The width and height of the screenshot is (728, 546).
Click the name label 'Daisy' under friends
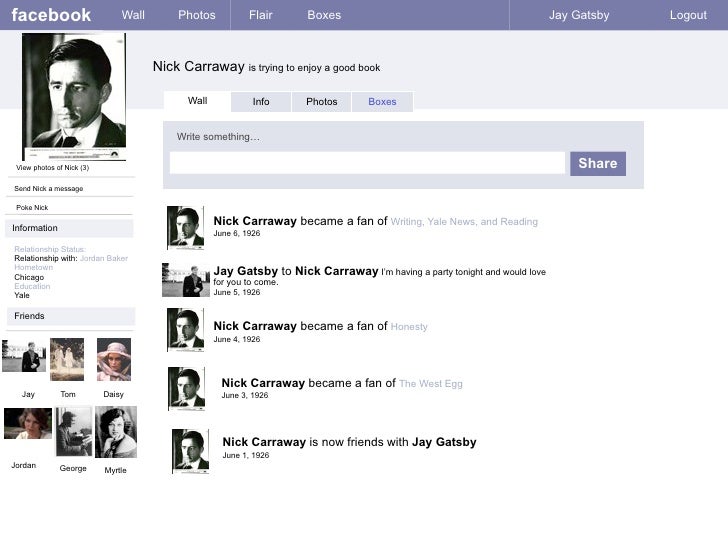pyautogui.click(x=114, y=394)
